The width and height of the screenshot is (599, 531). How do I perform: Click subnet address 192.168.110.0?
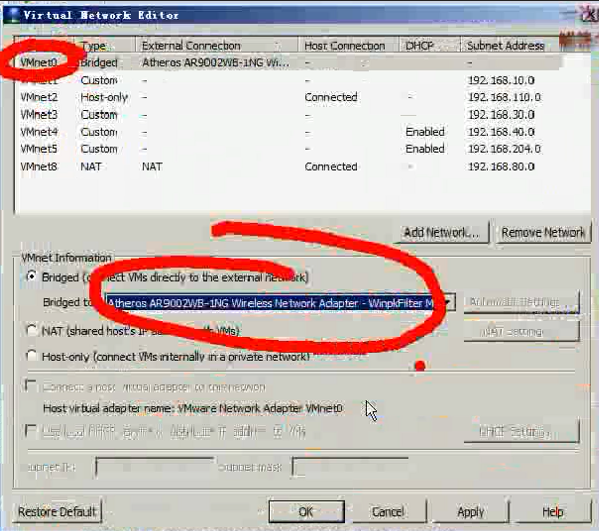pos(504,97)
